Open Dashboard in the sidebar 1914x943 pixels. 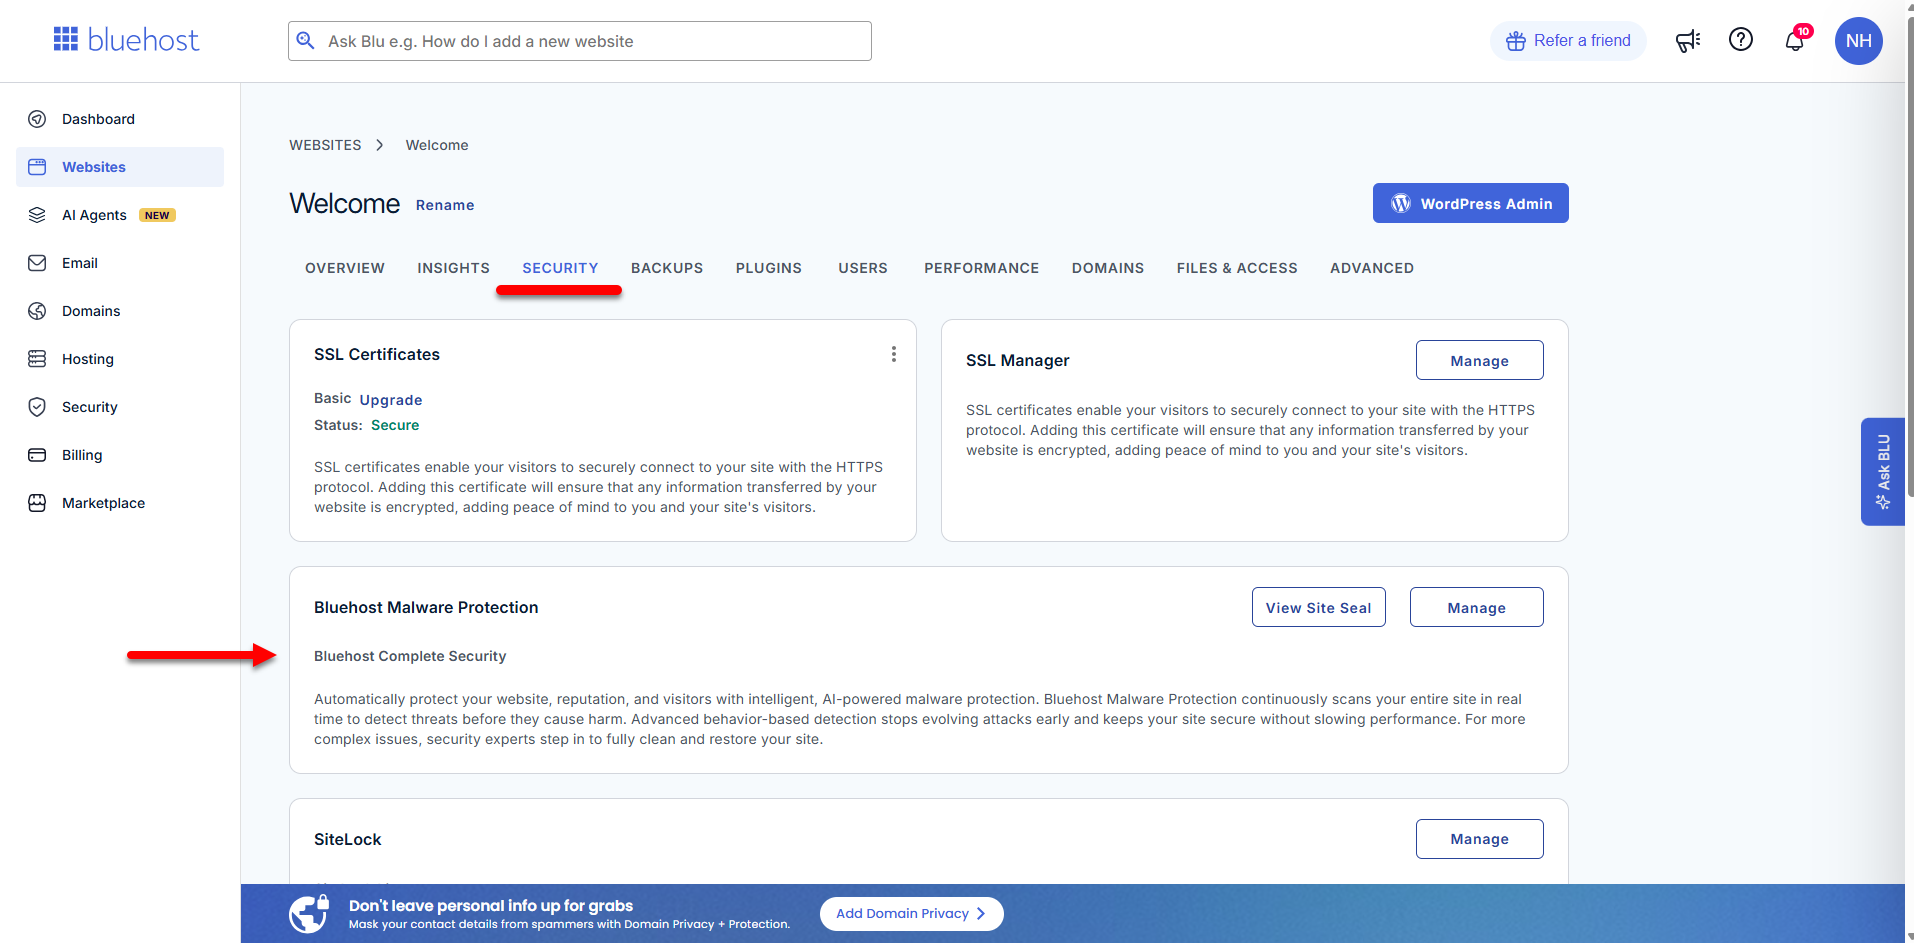pyautogui.click(x=120, y=119)
